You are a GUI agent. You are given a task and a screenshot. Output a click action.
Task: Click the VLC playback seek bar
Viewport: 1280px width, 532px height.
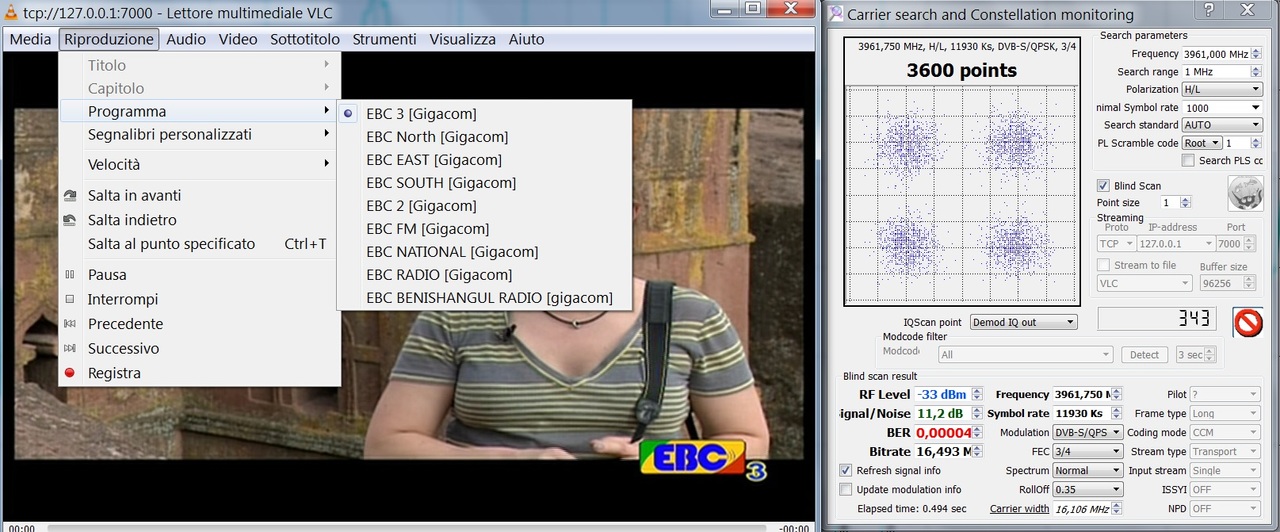pyautogui.click(x=408, y=527)
